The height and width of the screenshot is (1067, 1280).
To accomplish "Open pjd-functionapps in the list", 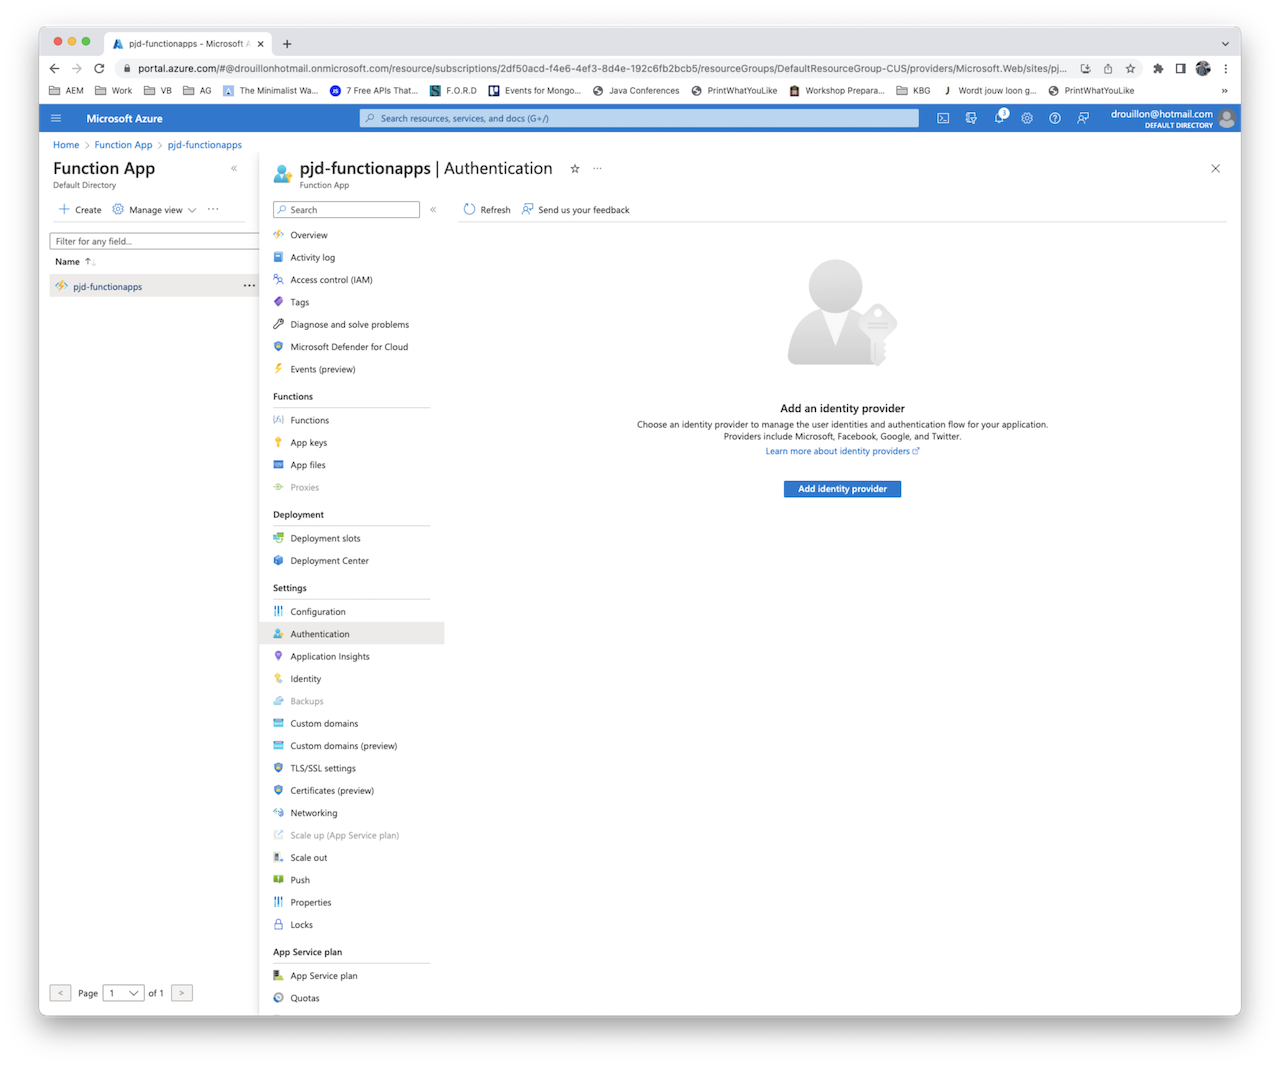I will coord(107,287).
